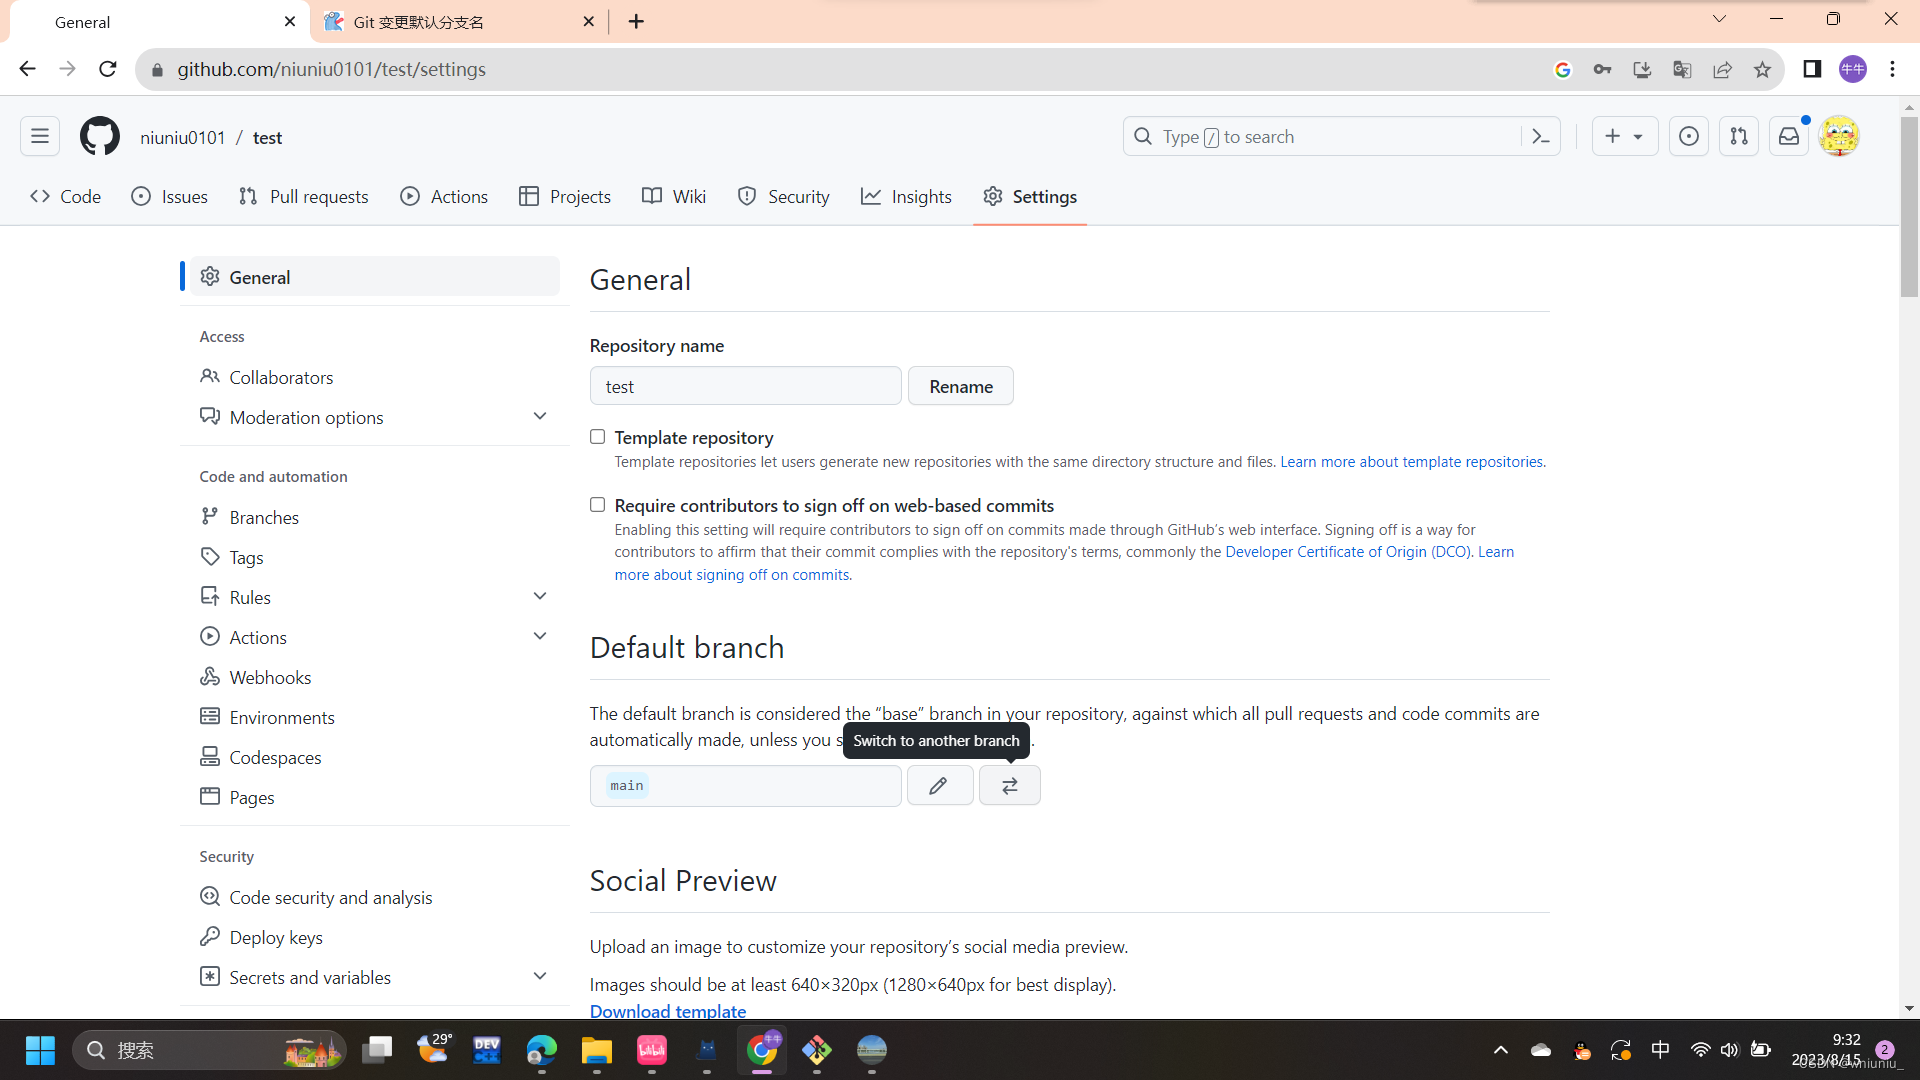This screenshot has height=1080, width=1920.
Task: Select the Code tab
Action: (x=67, y=196)
